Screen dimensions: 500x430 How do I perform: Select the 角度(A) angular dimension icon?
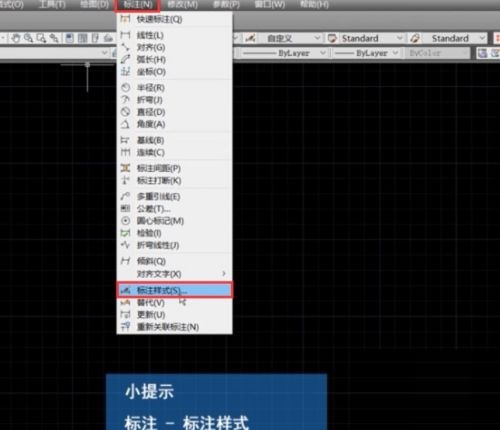(125, 124)
